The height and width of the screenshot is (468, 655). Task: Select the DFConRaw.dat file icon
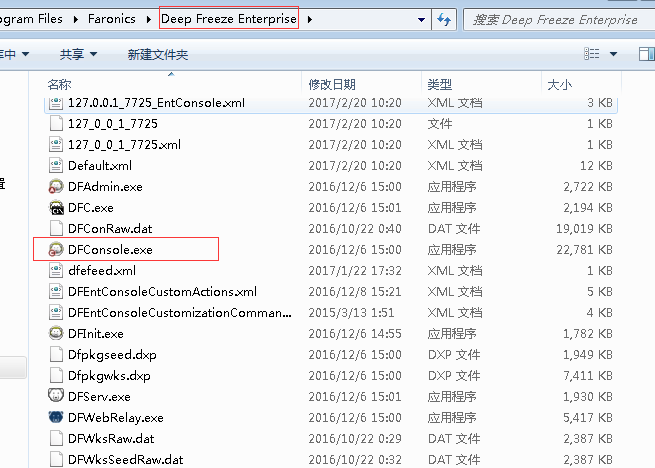tap(56, 228)
